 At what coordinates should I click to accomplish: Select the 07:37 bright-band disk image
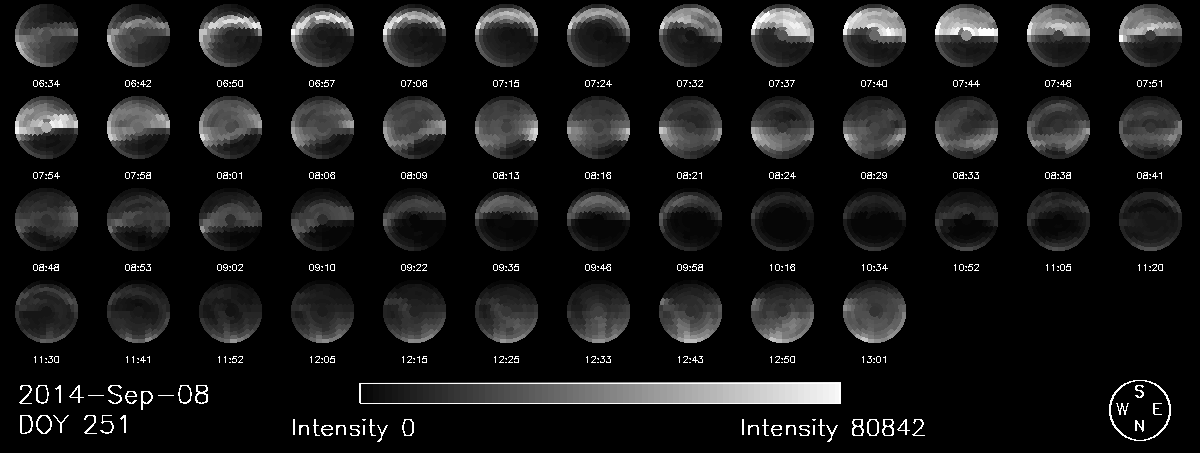click(782, 37)
